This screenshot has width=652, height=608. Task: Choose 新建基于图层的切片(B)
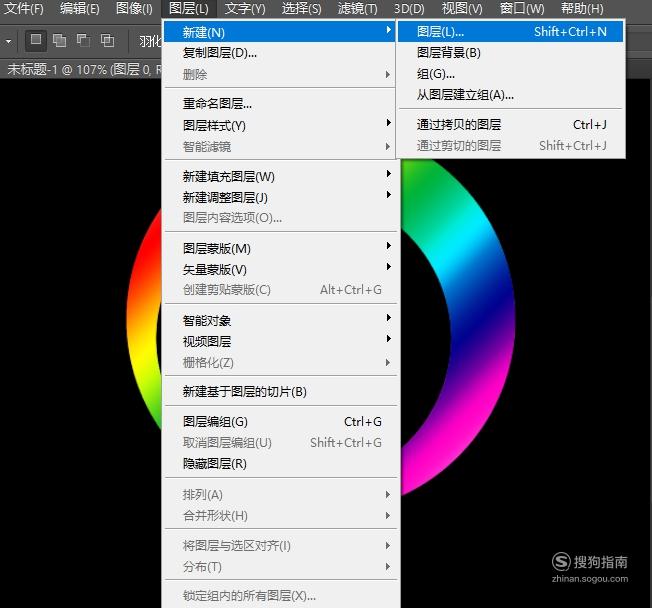click(279, 391)
